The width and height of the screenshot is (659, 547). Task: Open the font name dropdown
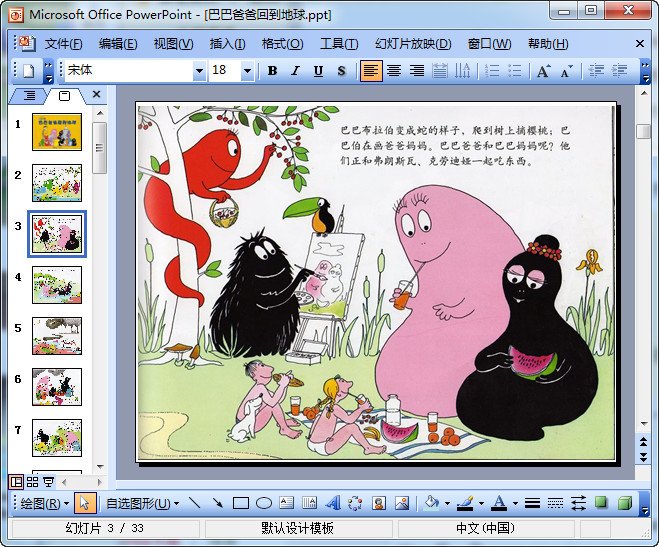click(x=199, y=71)
